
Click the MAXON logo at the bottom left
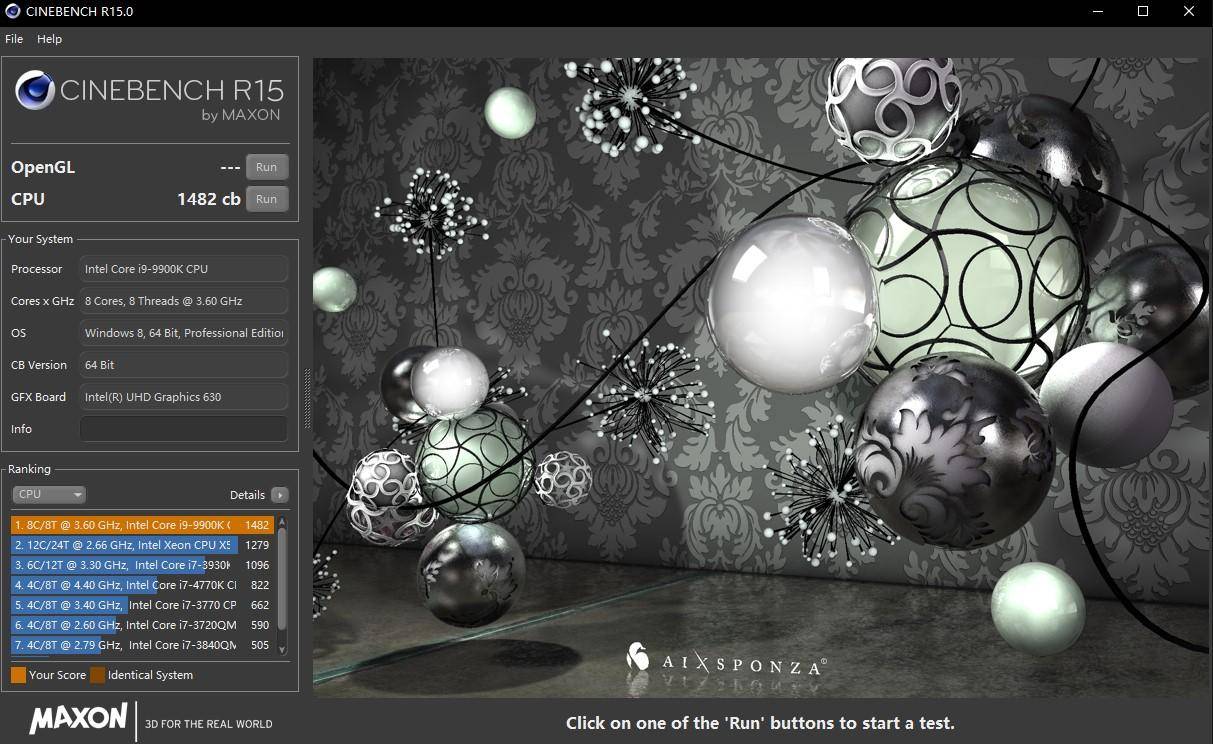coord(78,719)
